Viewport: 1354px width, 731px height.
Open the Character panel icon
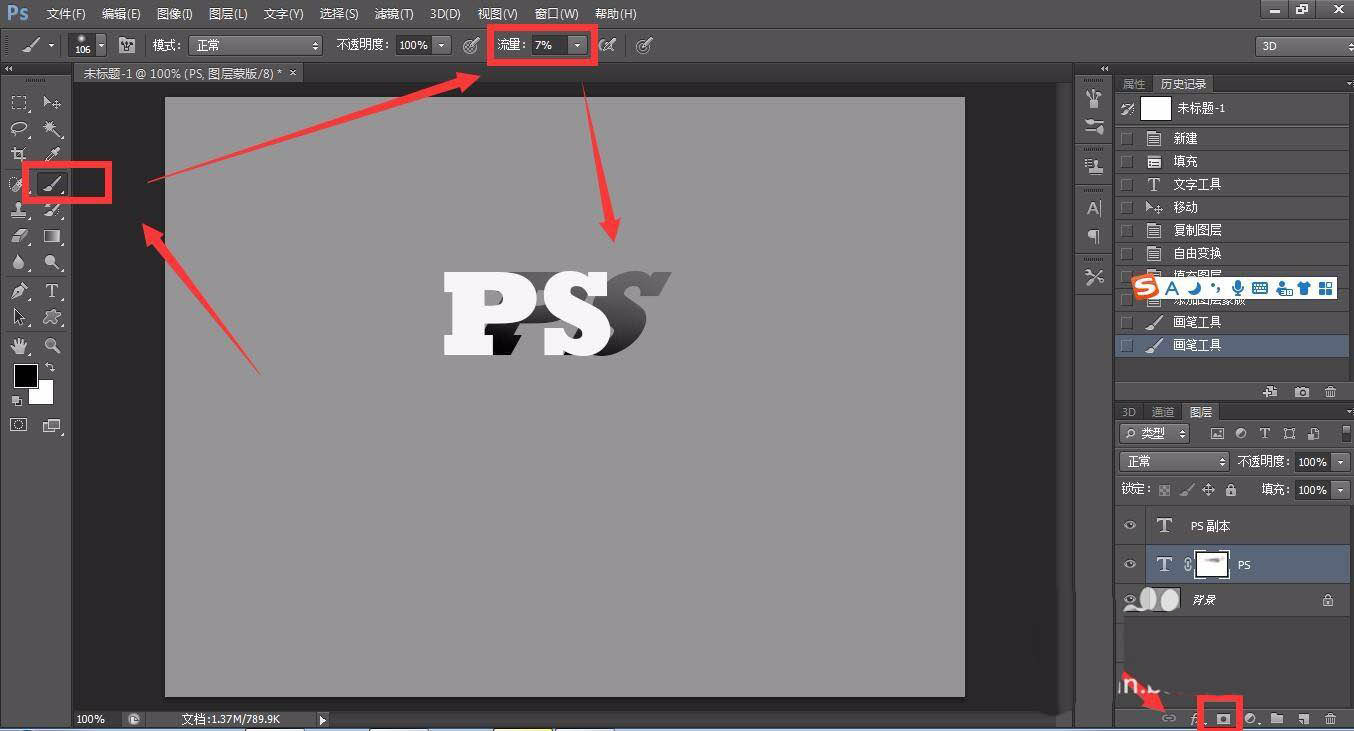pyautogui.click(x=1094, y=208)
